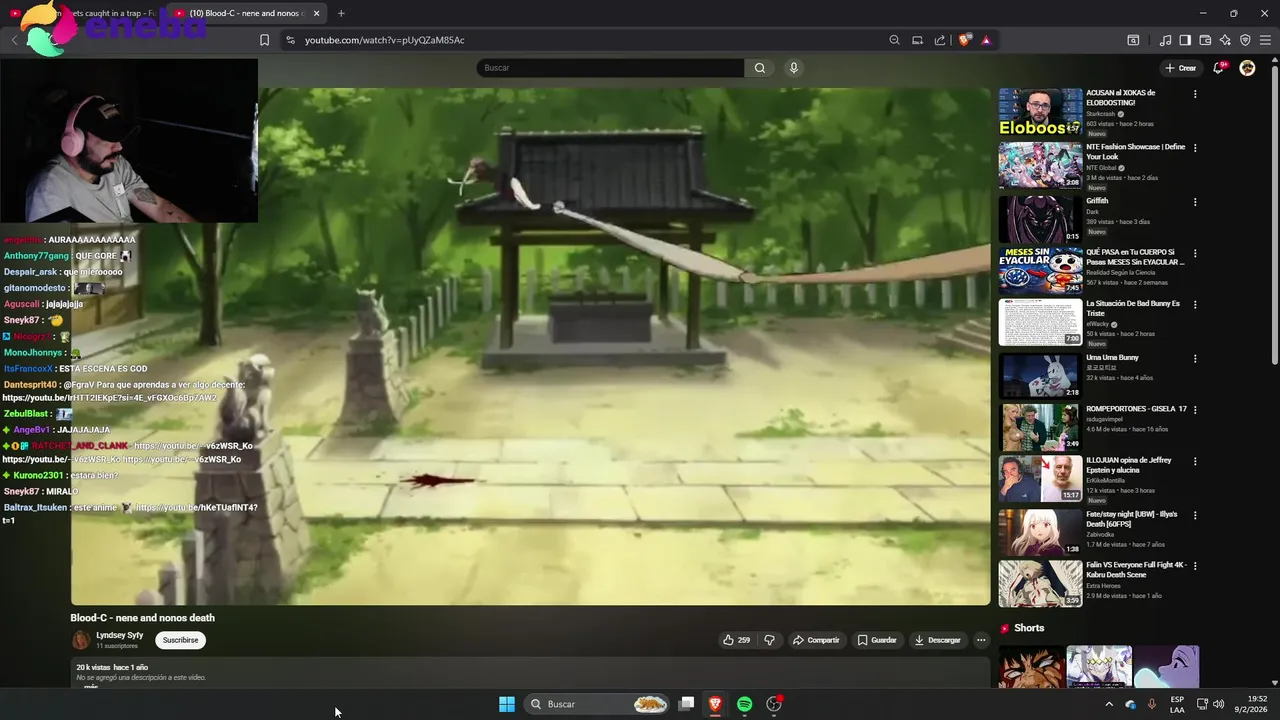Image resolution: width=1280 pixels, height=720 pixels.
Task: Open Brave Wallet icon
Action: click(x=1205, y=40)
